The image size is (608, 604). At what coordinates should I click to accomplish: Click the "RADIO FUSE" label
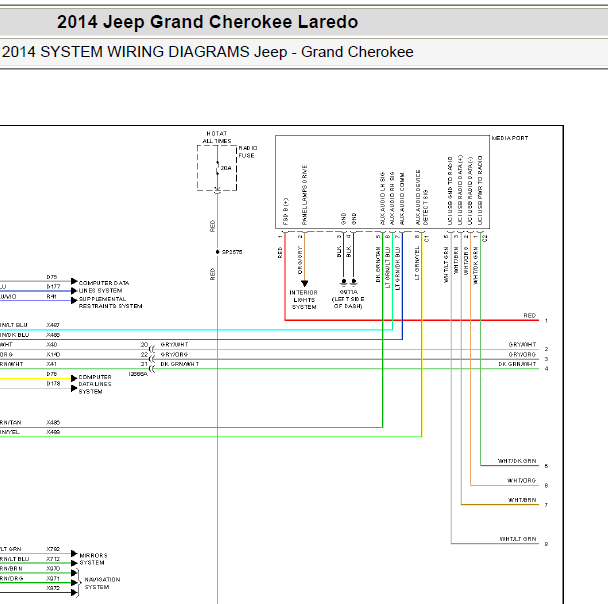[248, 152]
